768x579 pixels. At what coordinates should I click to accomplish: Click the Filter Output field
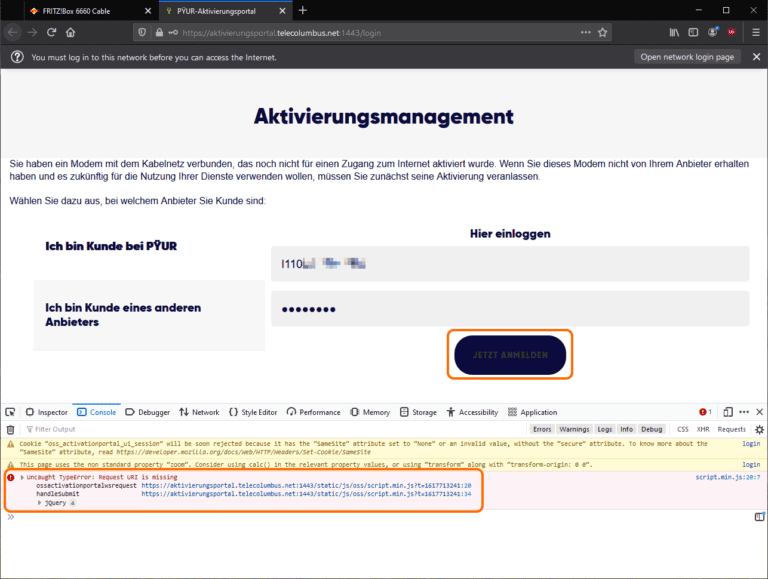click(274, 429)
